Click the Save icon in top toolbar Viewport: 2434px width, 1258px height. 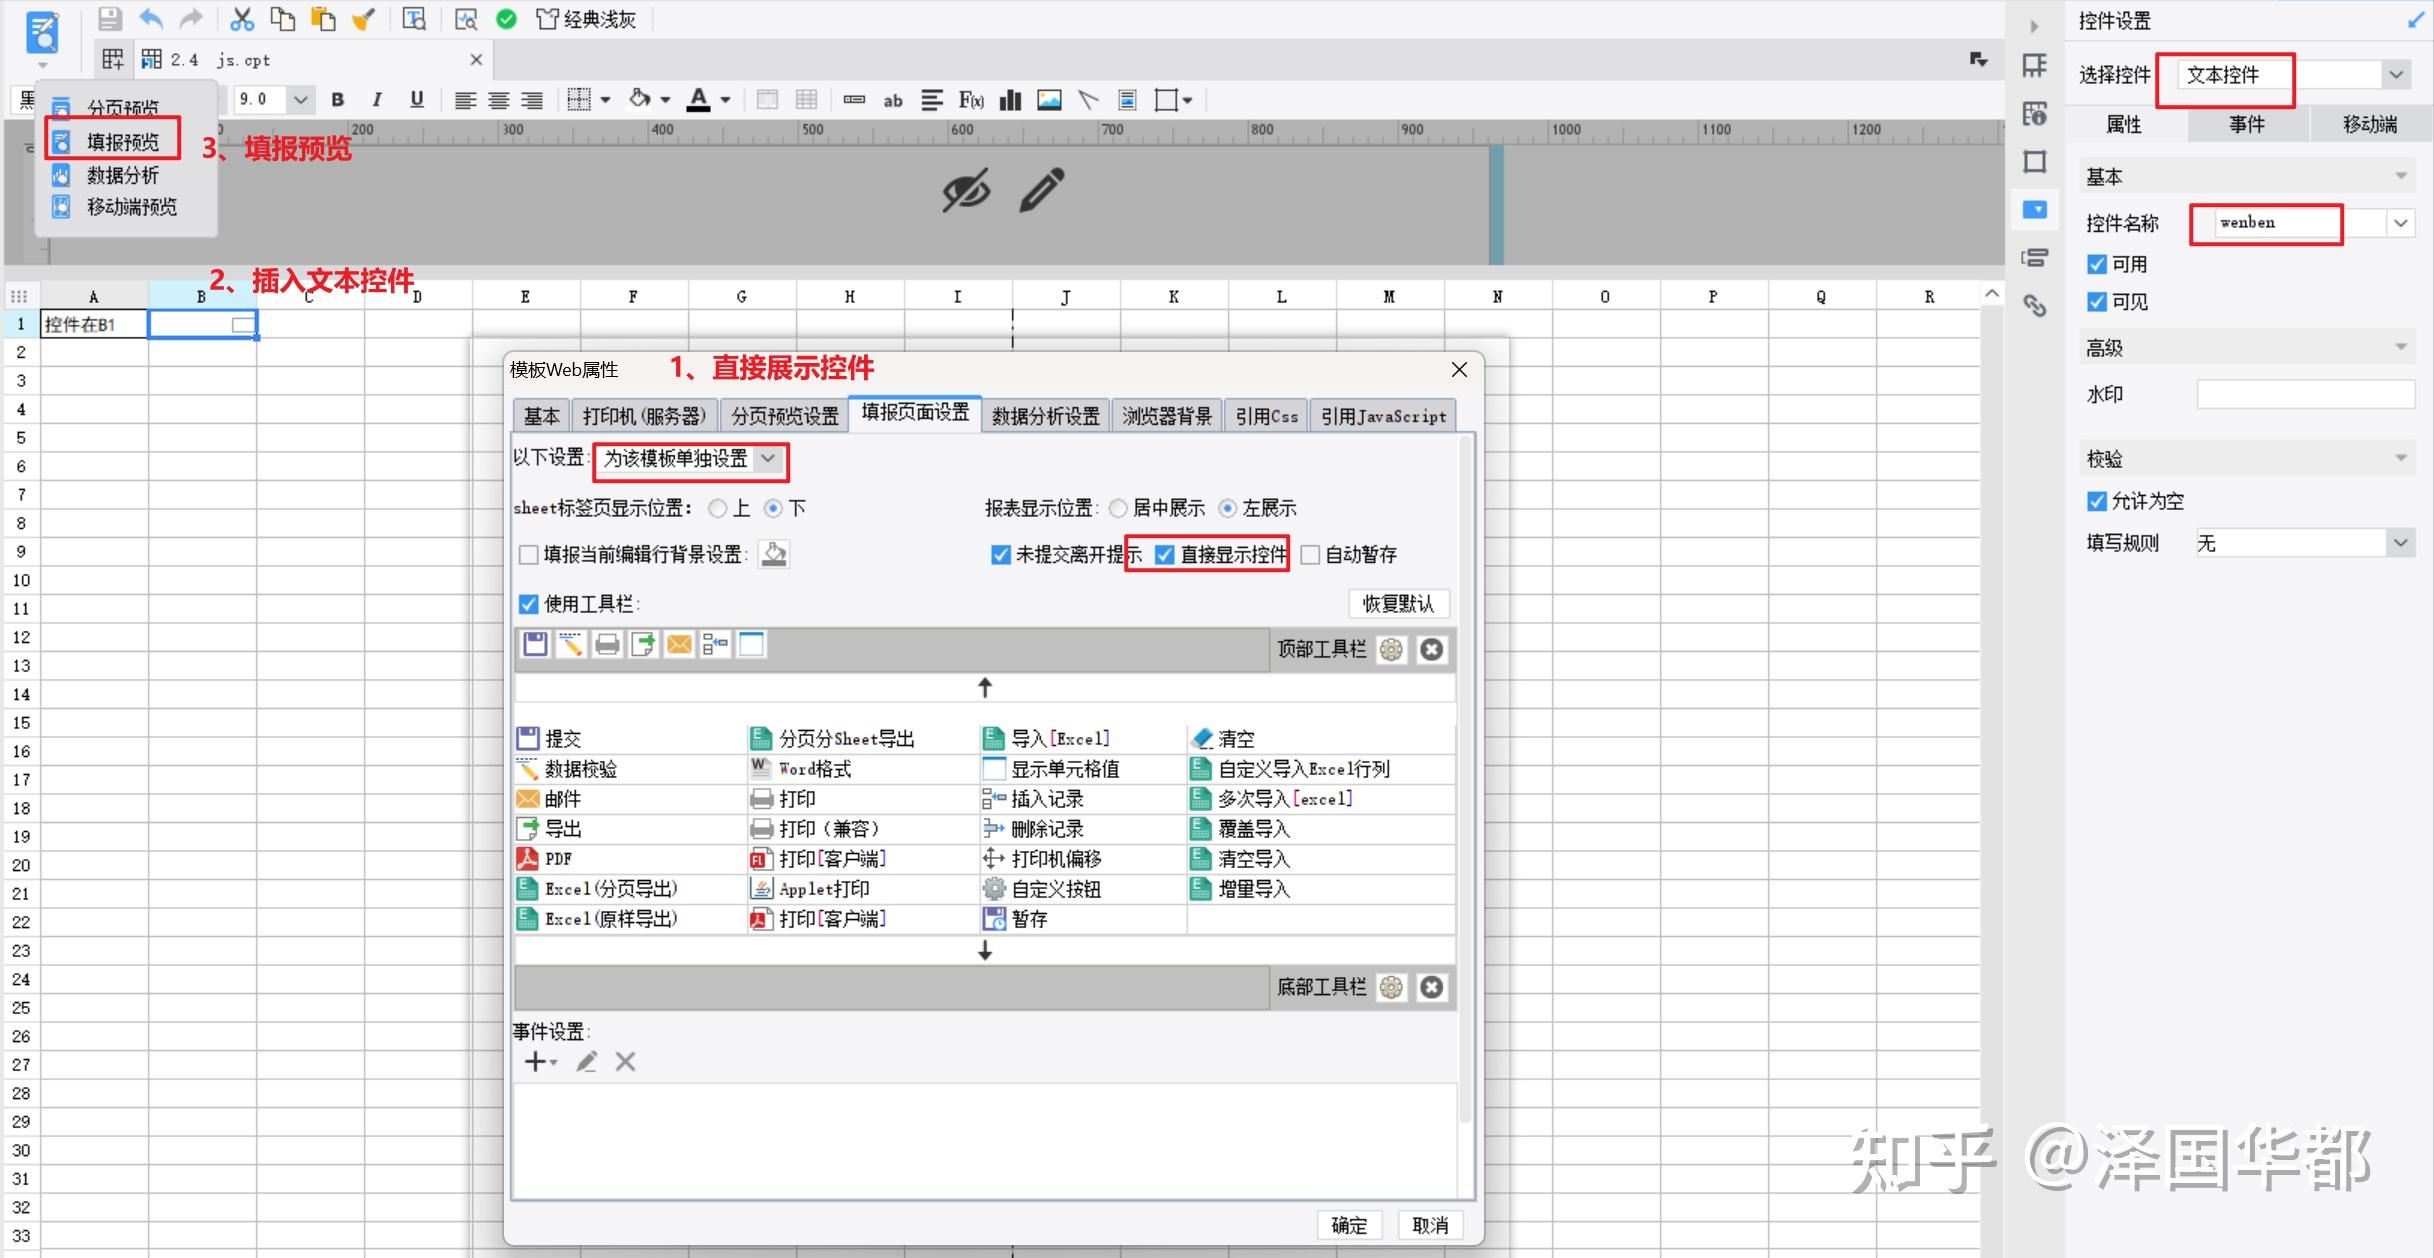(110, 18)
